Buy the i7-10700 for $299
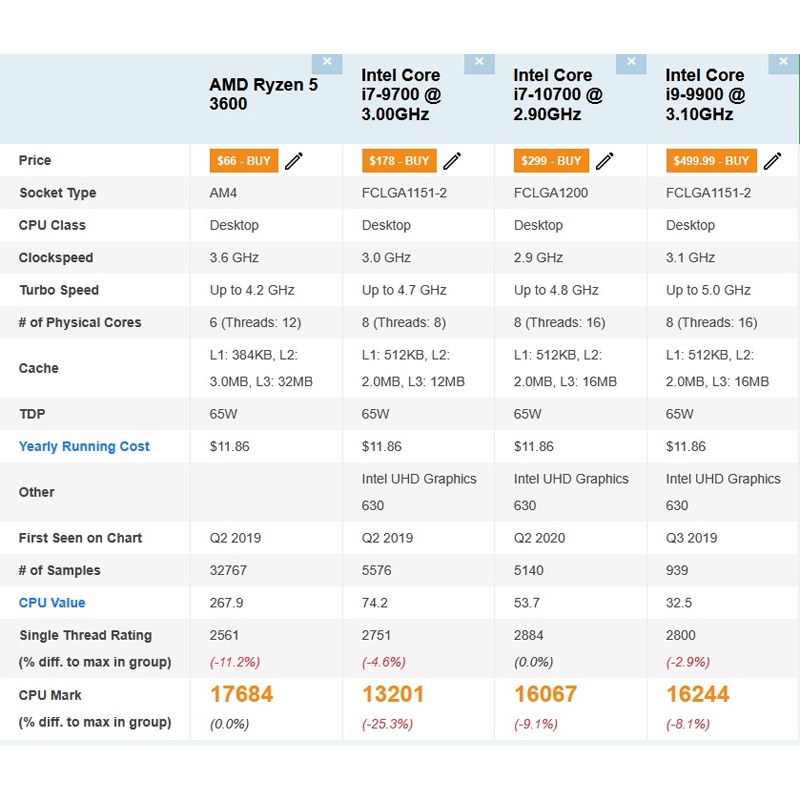This screenshot has width=800, height=800. pos(552,161)
